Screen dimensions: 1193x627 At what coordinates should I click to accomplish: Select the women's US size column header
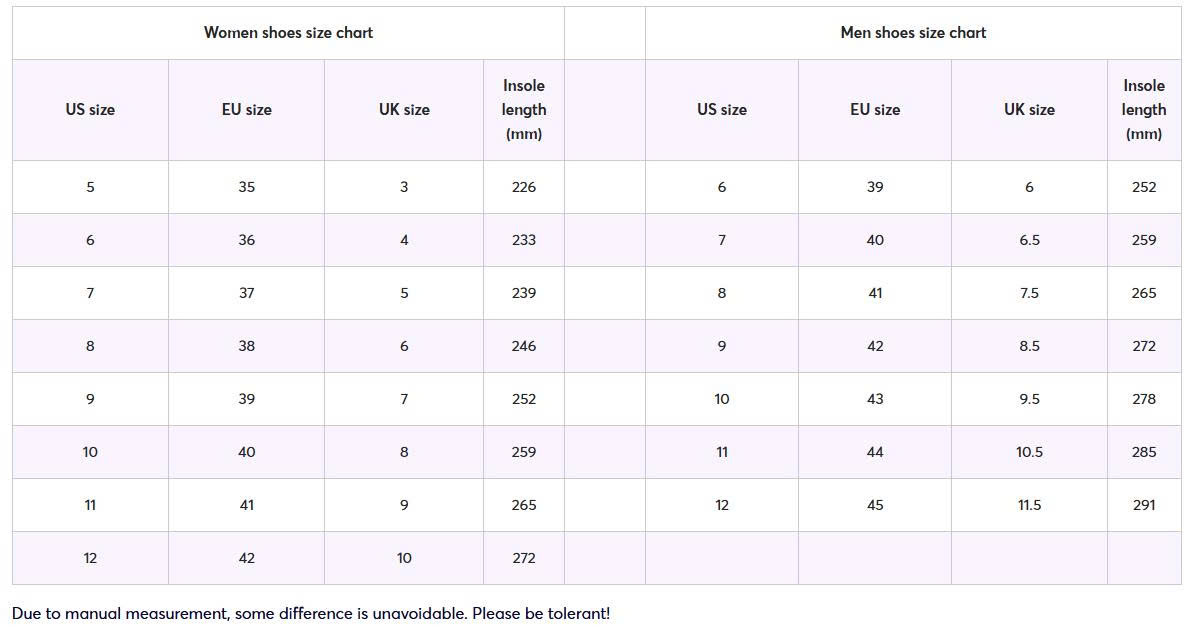pyautogui.click(x=90, y=110)
